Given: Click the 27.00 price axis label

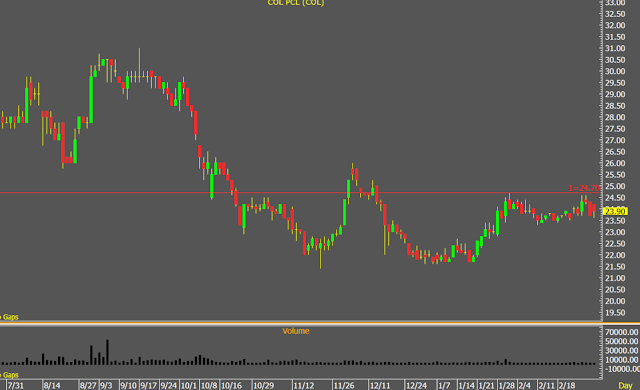Looking at the screenshot, I should tap(615, 140).
